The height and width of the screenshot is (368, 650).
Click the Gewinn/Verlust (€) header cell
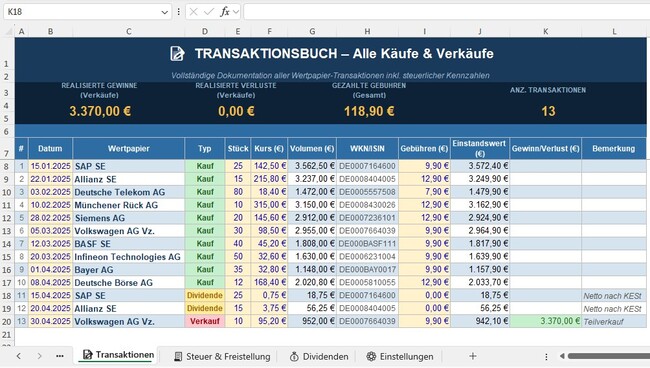(546, 148)
